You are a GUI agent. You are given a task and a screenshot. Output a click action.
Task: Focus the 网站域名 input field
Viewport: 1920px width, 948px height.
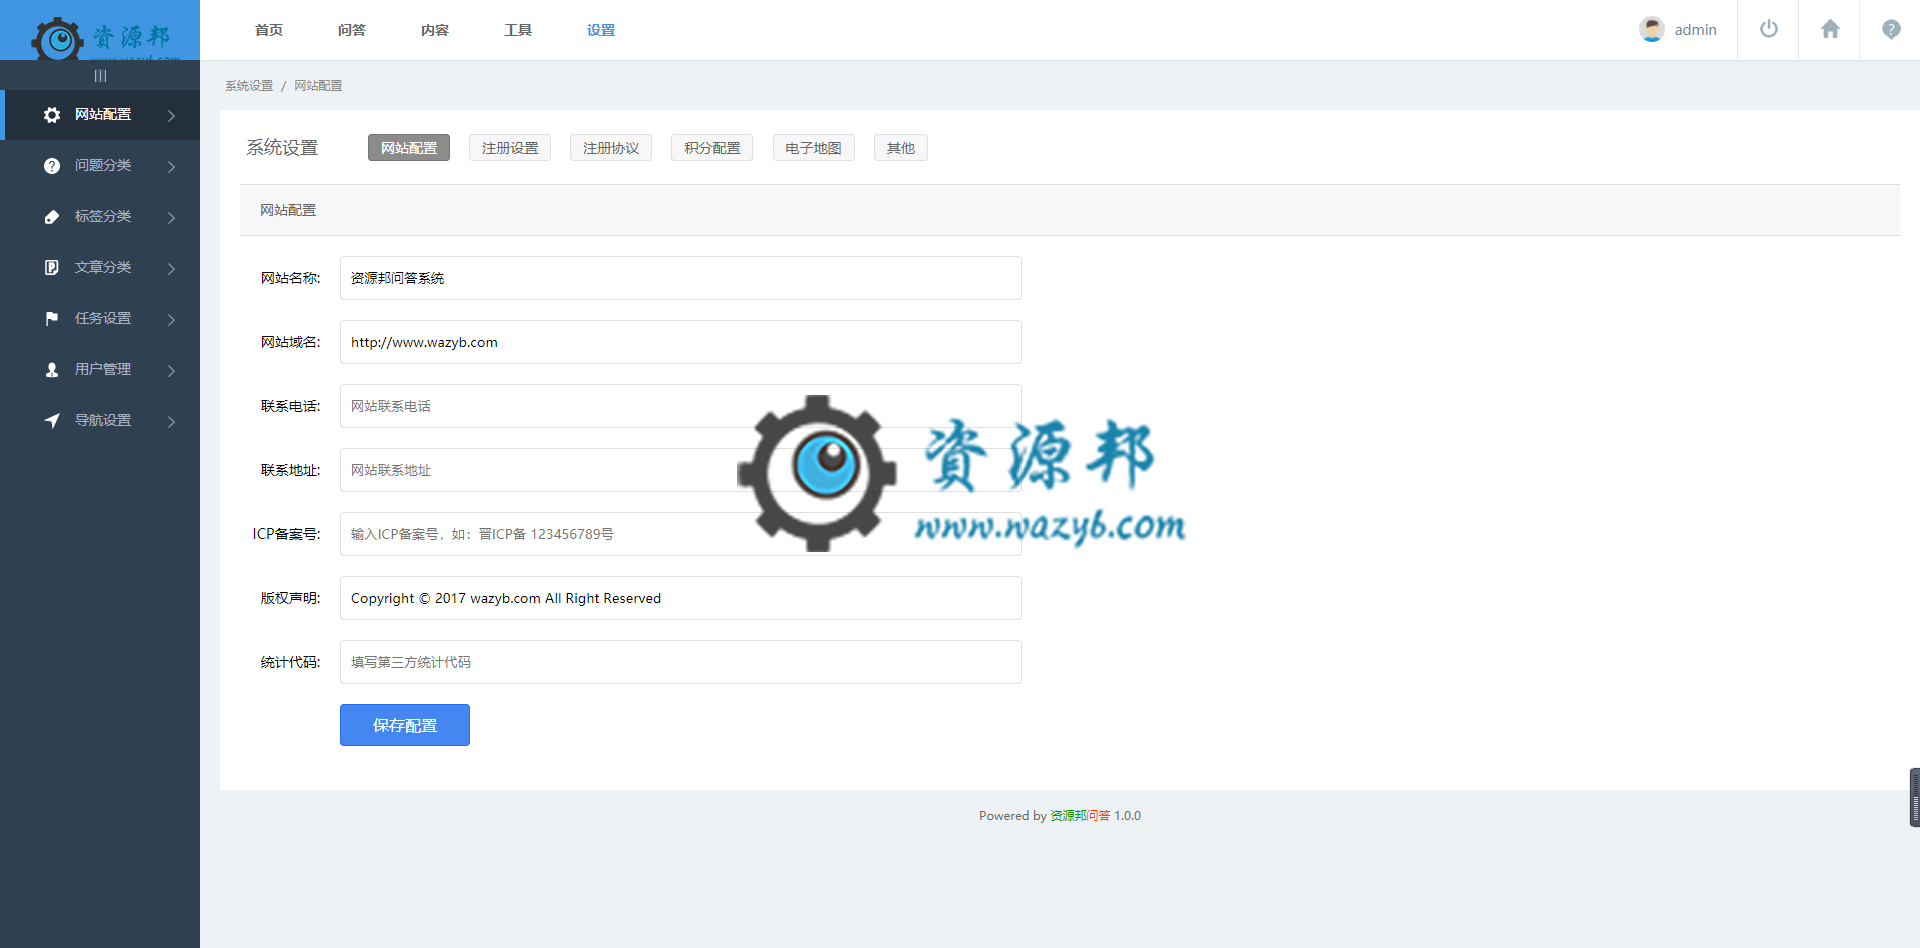pos(681,342)
